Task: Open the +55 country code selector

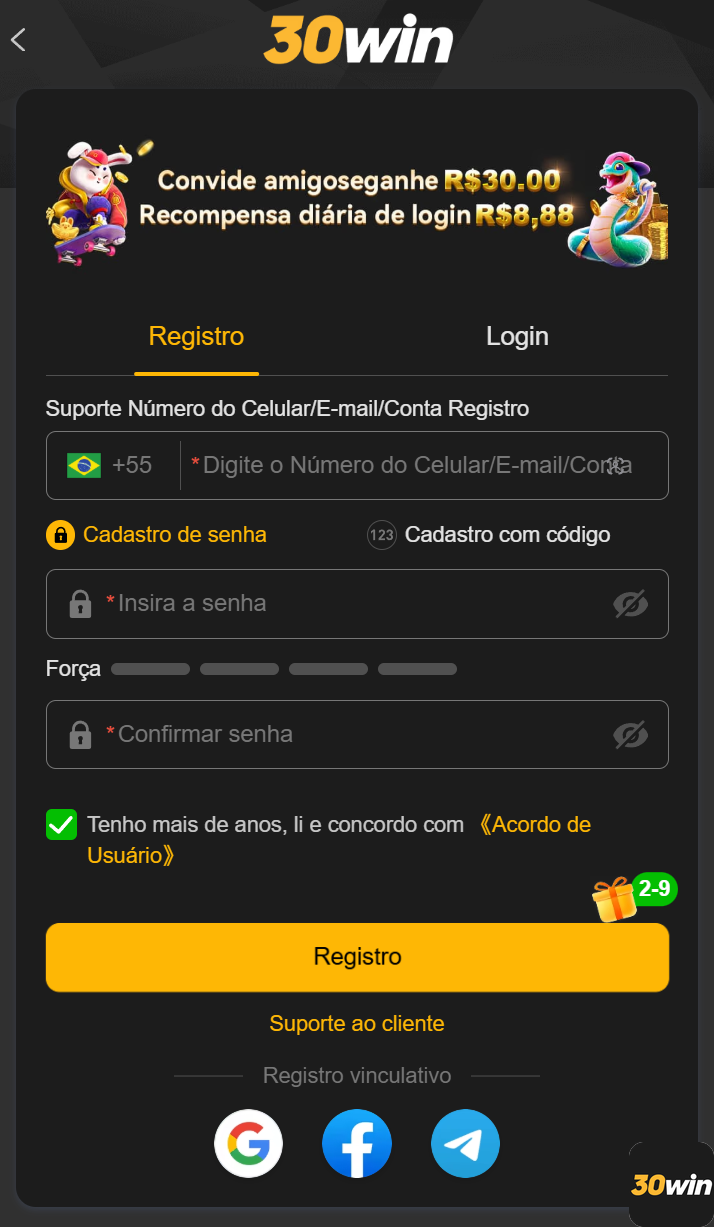Action: (x=113, y=465)
